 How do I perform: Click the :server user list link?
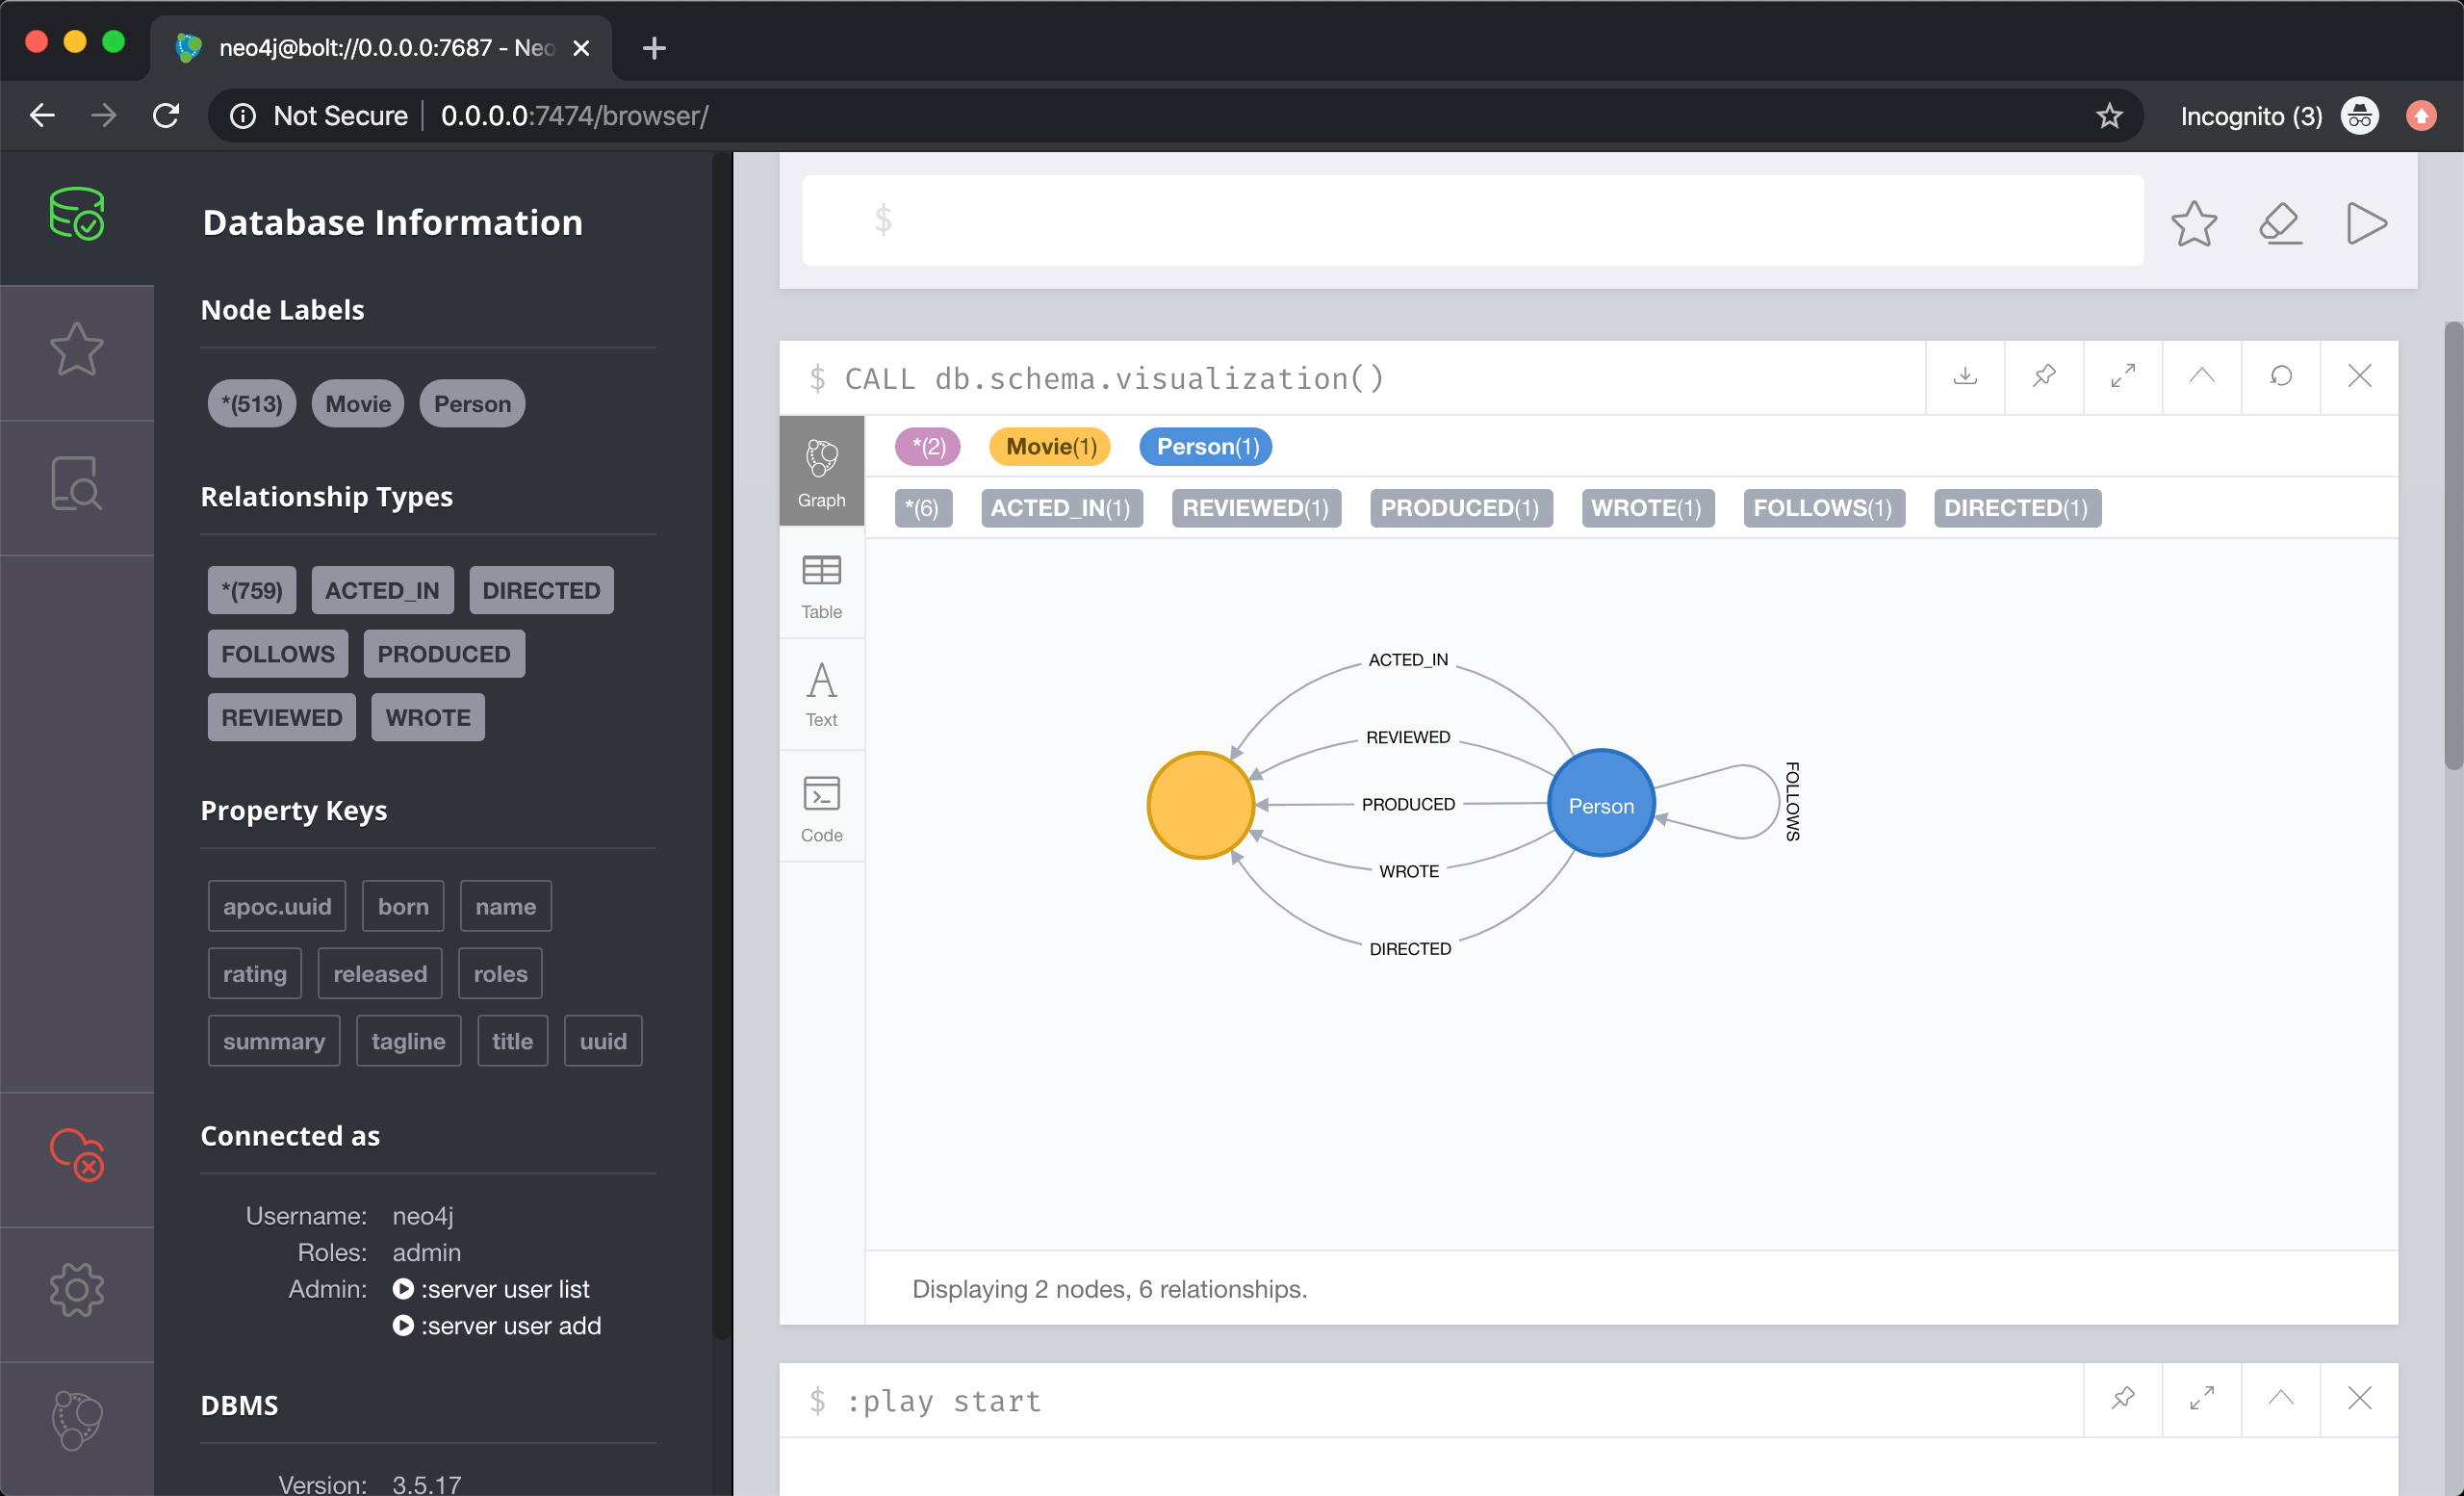pyautogui.click(x=493, y=1288)
